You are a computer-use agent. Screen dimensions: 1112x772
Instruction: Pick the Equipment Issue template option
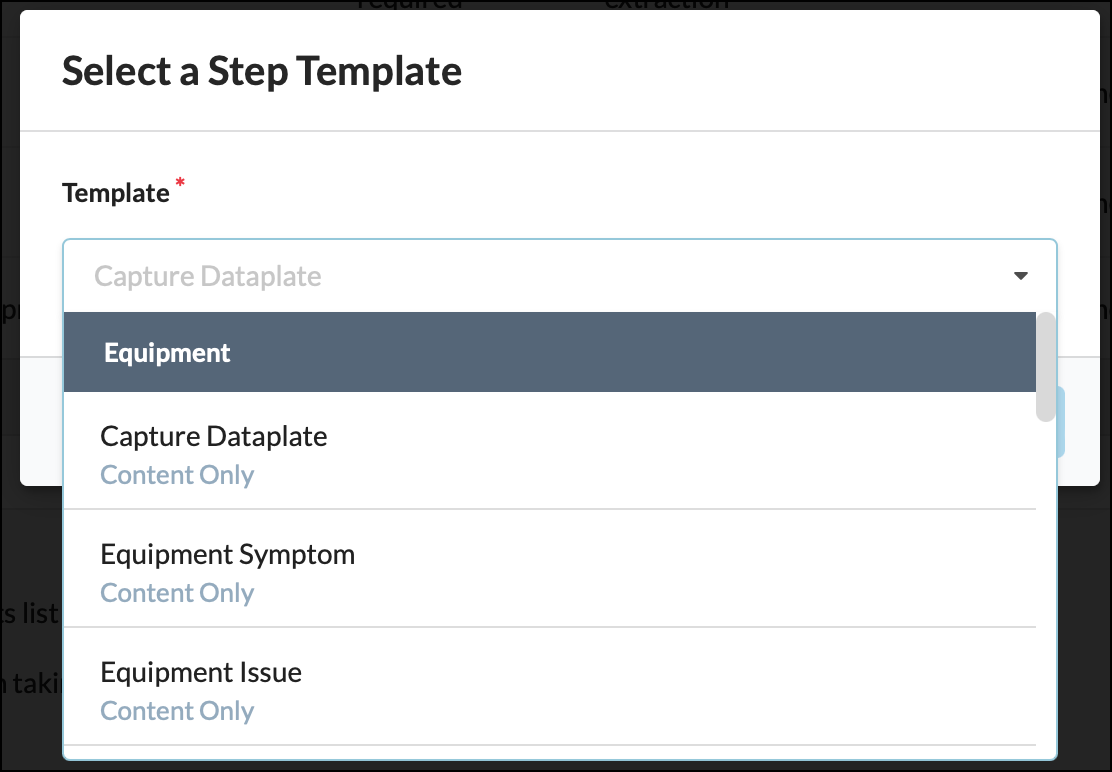(550, 686)
